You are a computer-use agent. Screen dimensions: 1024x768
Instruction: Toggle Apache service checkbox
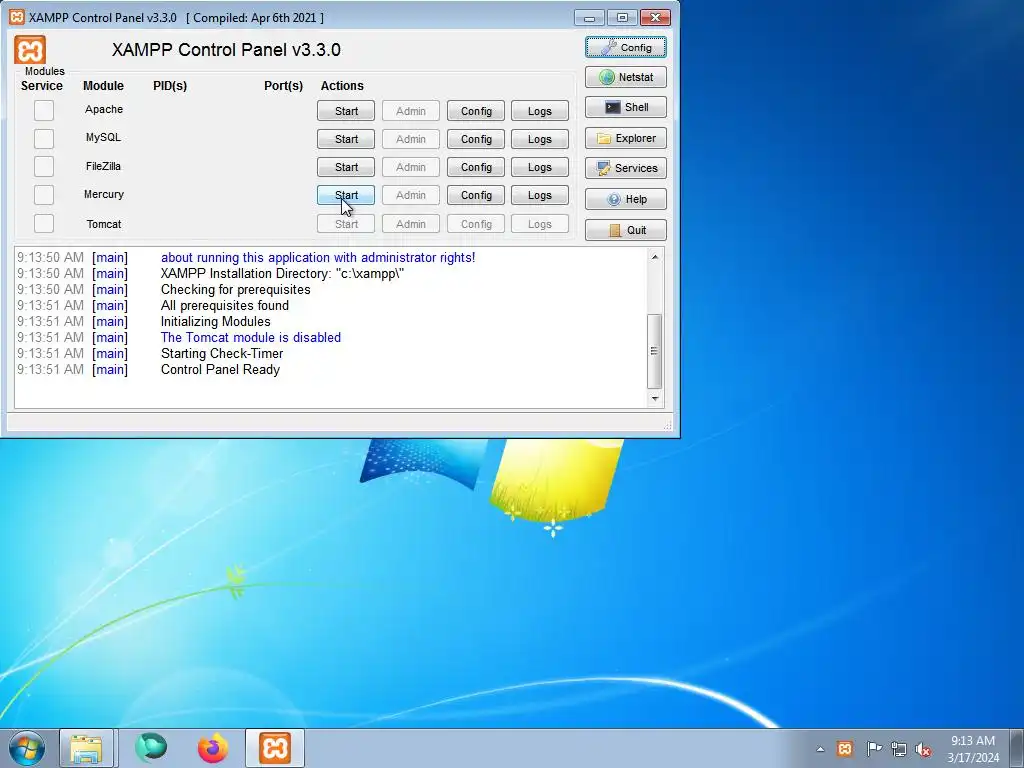(x=44, y=110)
